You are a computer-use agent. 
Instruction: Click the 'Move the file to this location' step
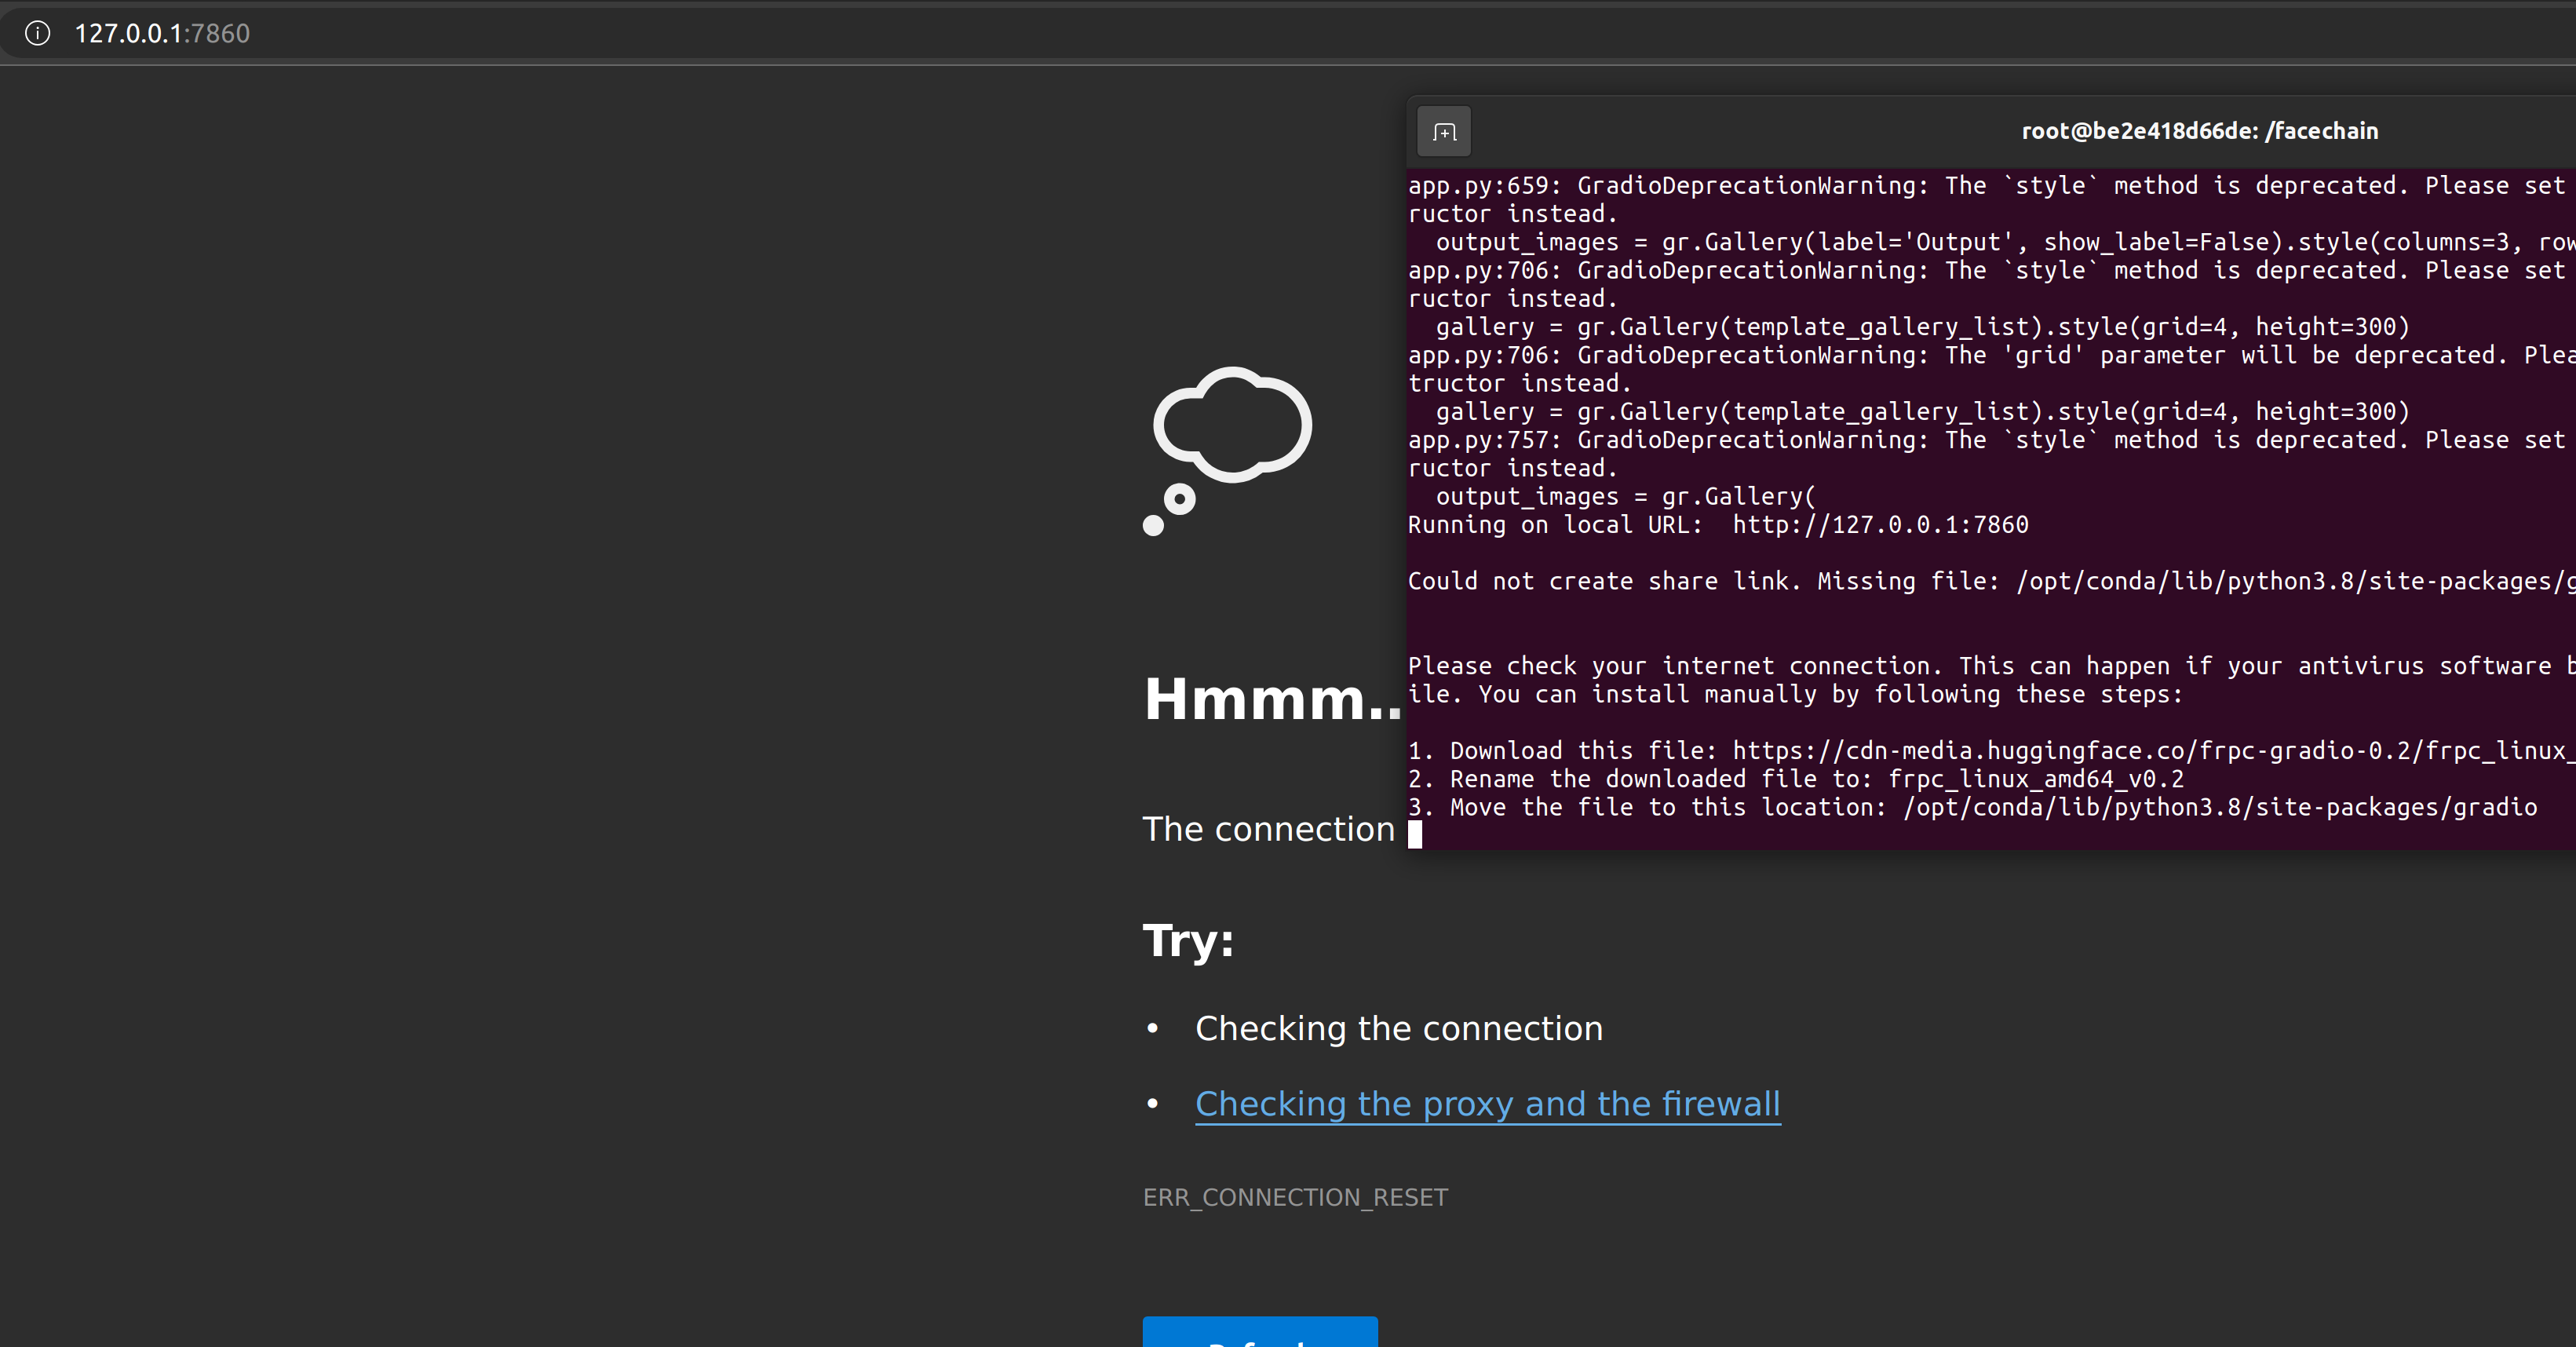pyautogui.click(x=1972, y=807)
